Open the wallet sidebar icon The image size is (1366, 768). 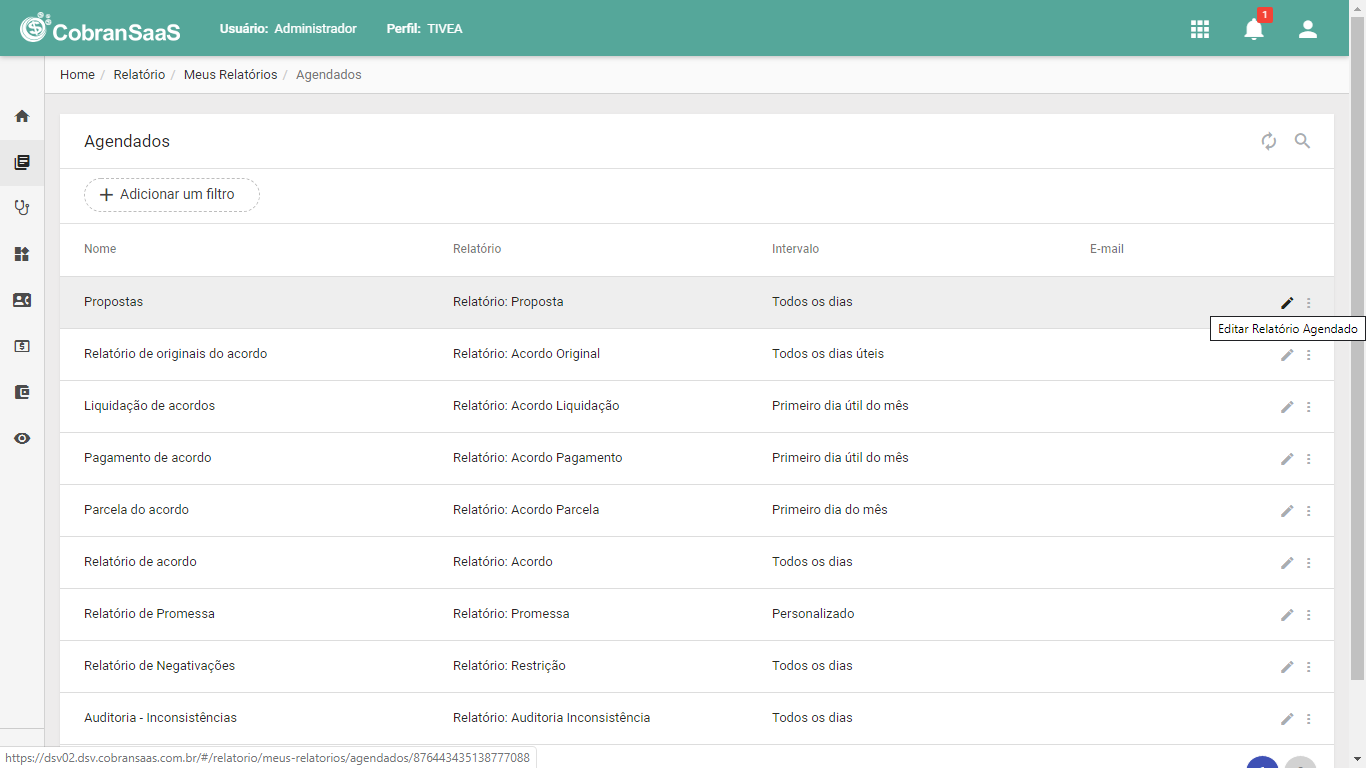pyautogui.click(x=22, y=392)
